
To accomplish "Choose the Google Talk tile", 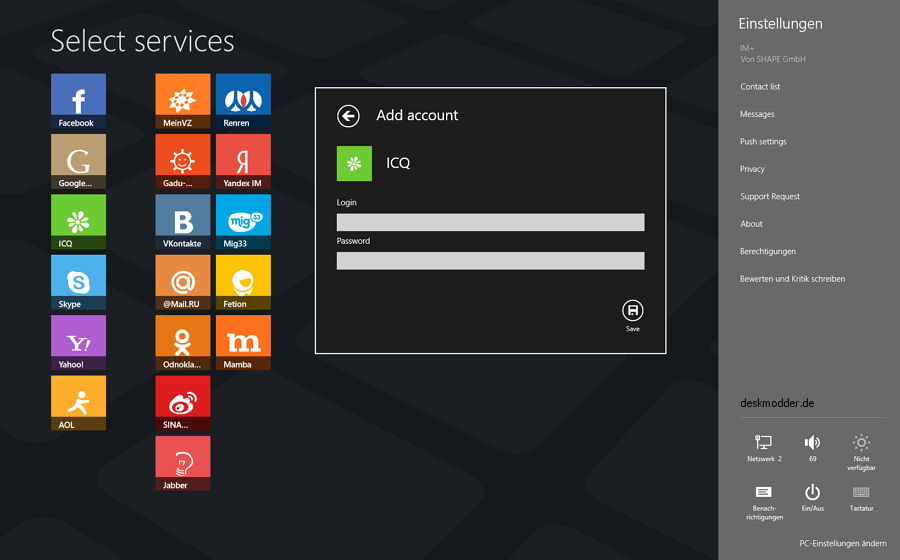I will pyautogui.click(x=78, y=161).
